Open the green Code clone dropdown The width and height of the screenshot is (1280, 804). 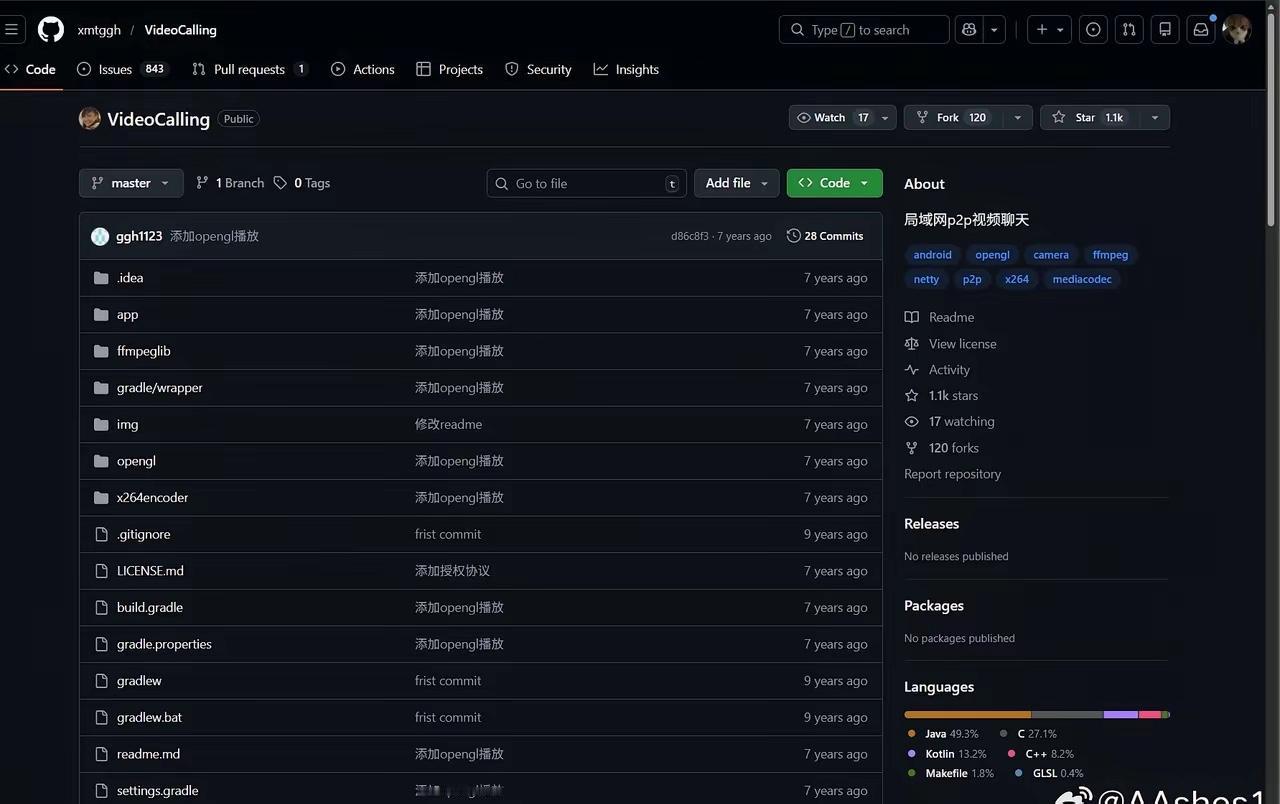835,183
